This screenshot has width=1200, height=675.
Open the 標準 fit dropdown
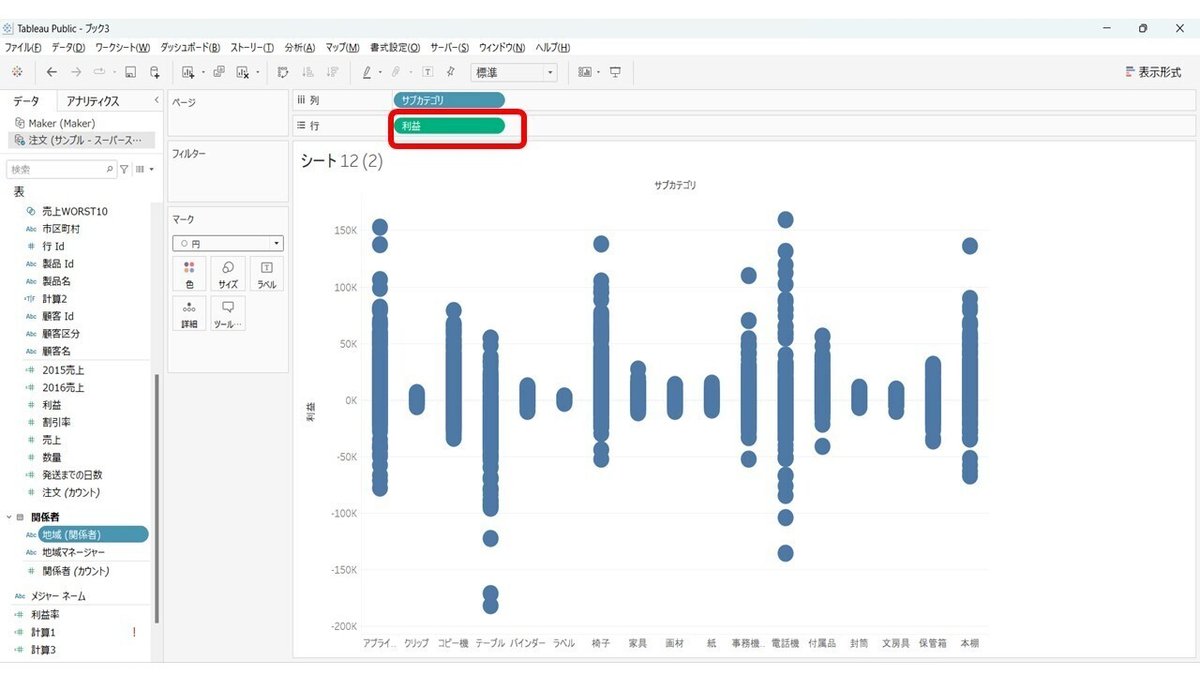tap(514, 72)
